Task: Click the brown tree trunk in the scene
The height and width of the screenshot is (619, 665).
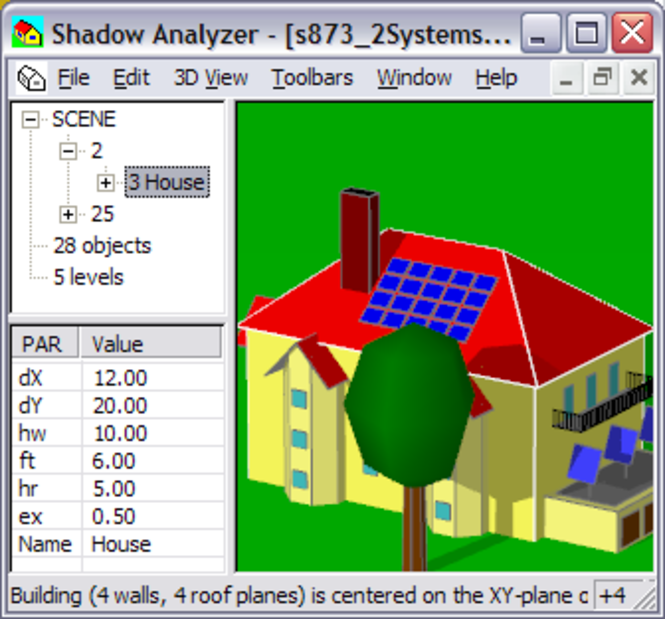Action: 414,528
